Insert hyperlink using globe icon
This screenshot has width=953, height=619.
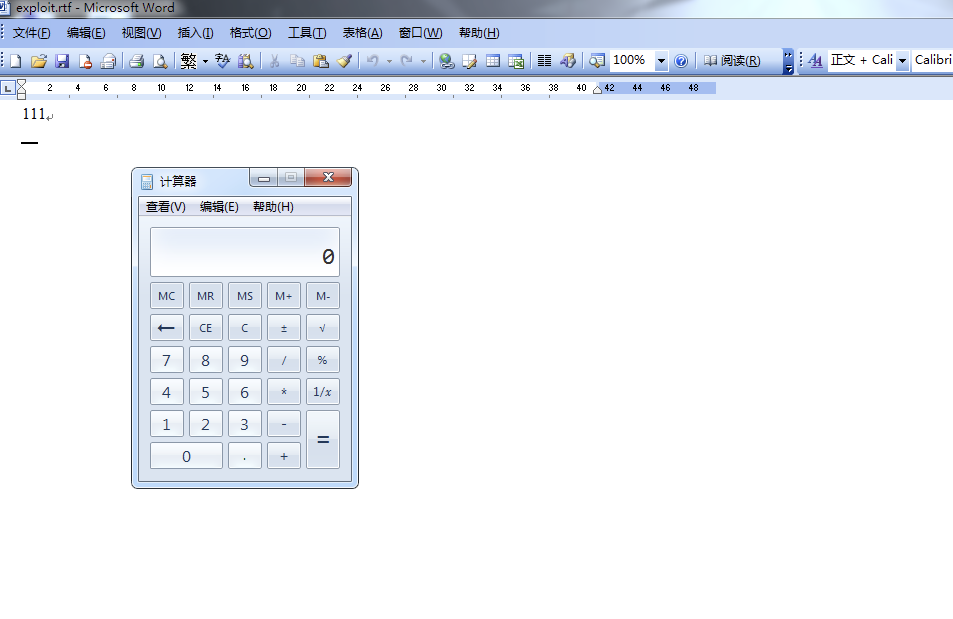[x=447, y=61]
